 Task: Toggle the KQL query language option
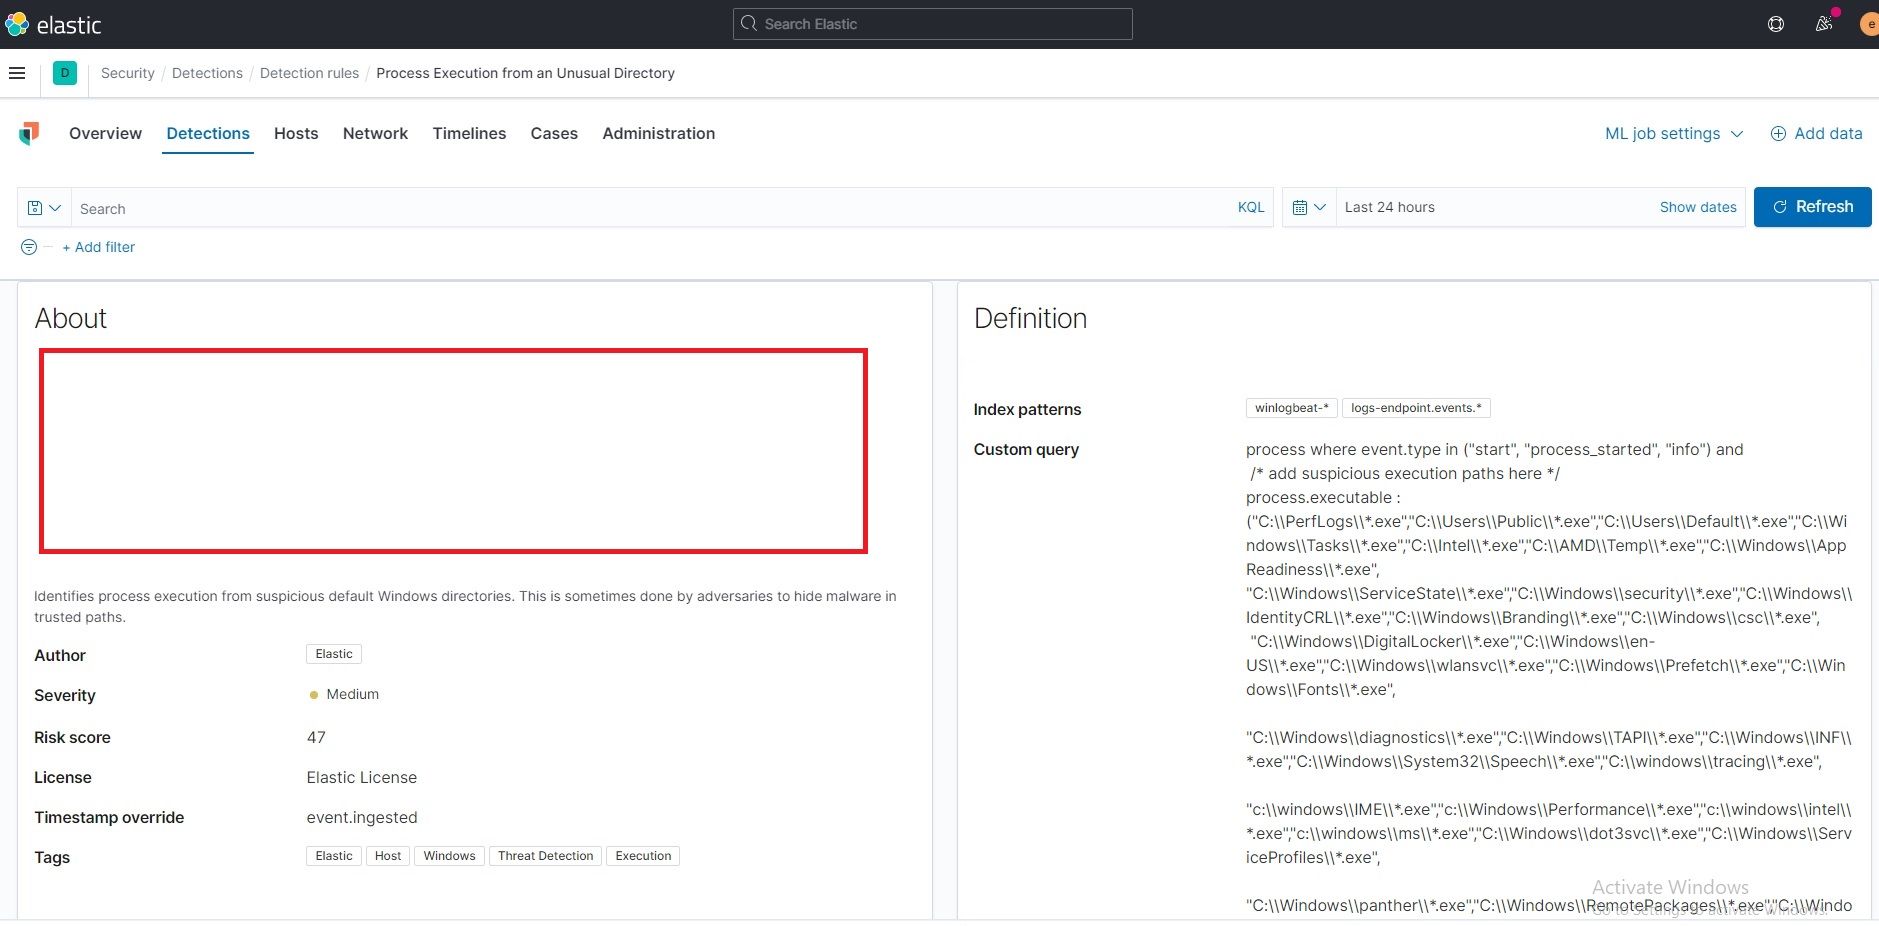click(1251, 207)
